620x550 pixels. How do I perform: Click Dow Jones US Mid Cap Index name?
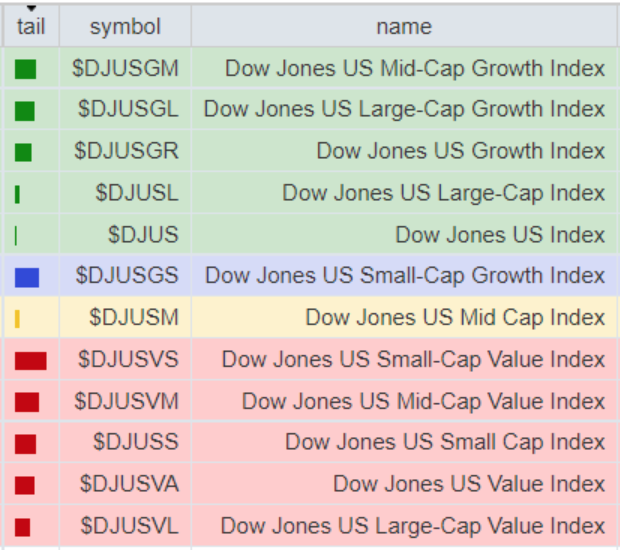pyautogui.click(x=454, y=318)
